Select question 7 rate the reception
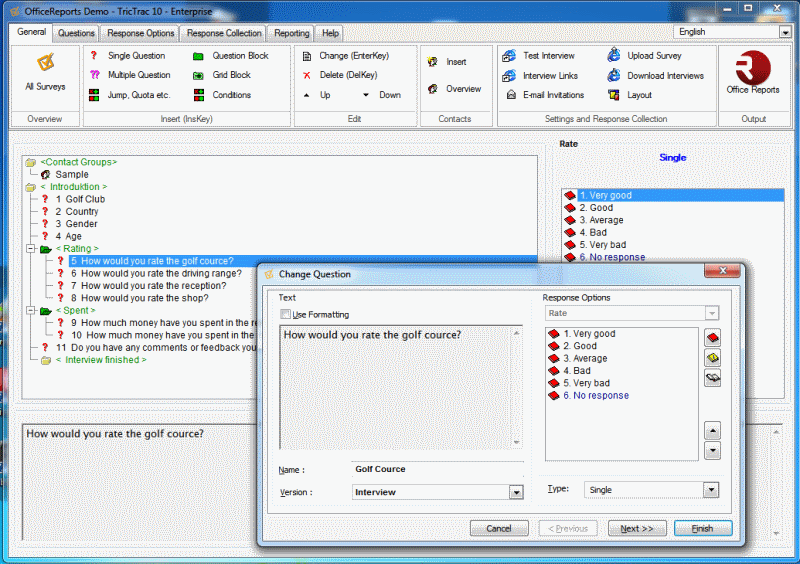This screenshot has height=564, width=800. [148, 286]
